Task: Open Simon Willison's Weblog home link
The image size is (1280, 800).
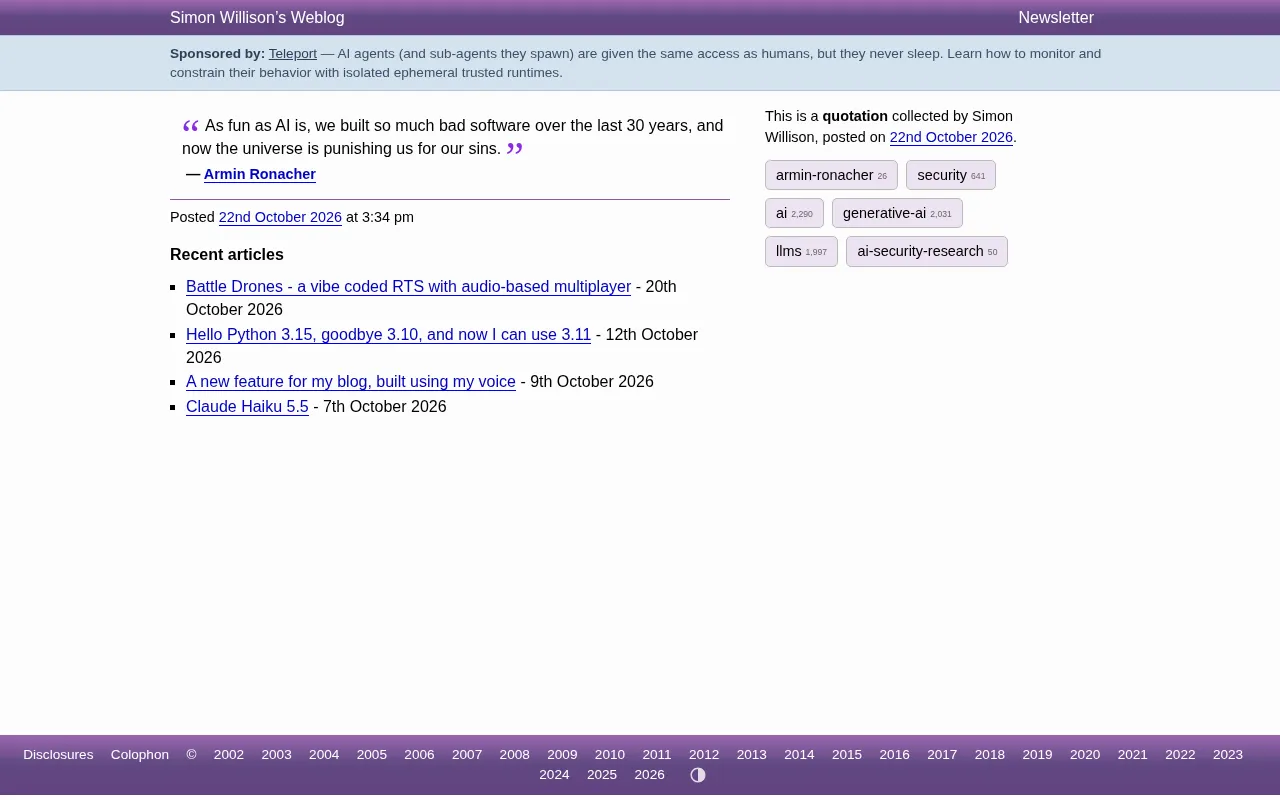Action: tap(257, 18)
